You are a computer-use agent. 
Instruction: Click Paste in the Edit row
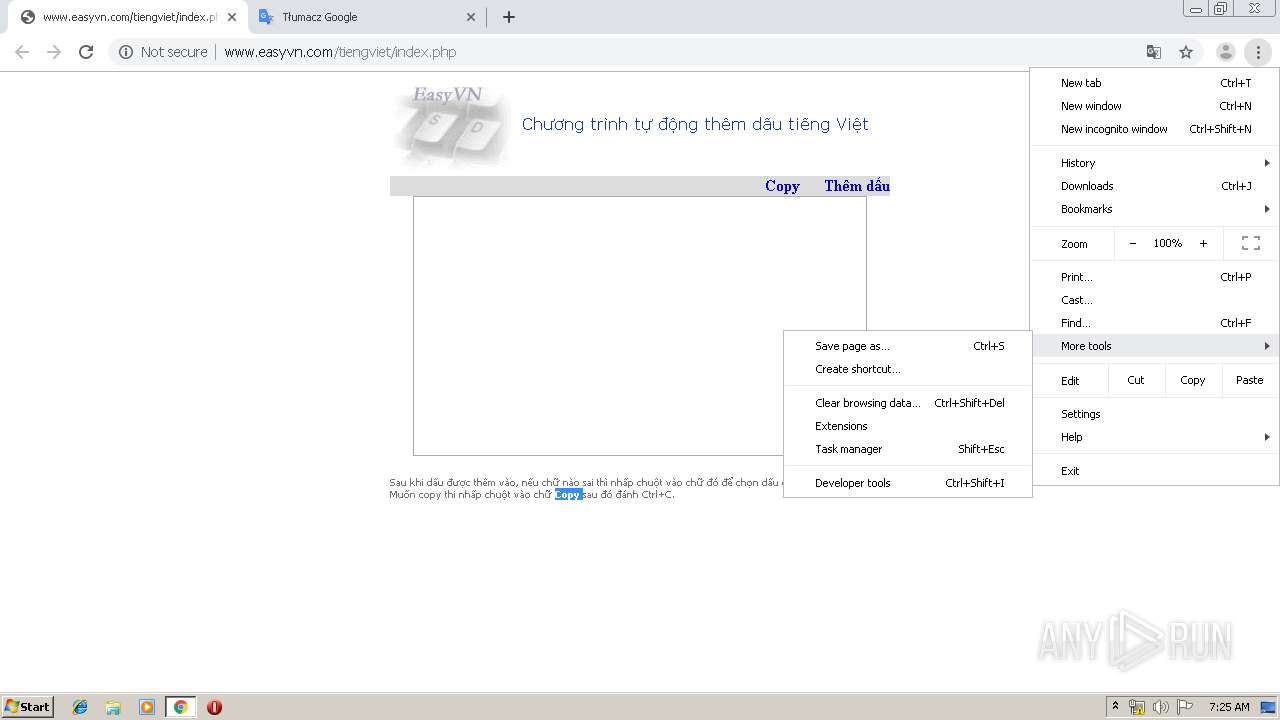click(x=1249, y=380)
